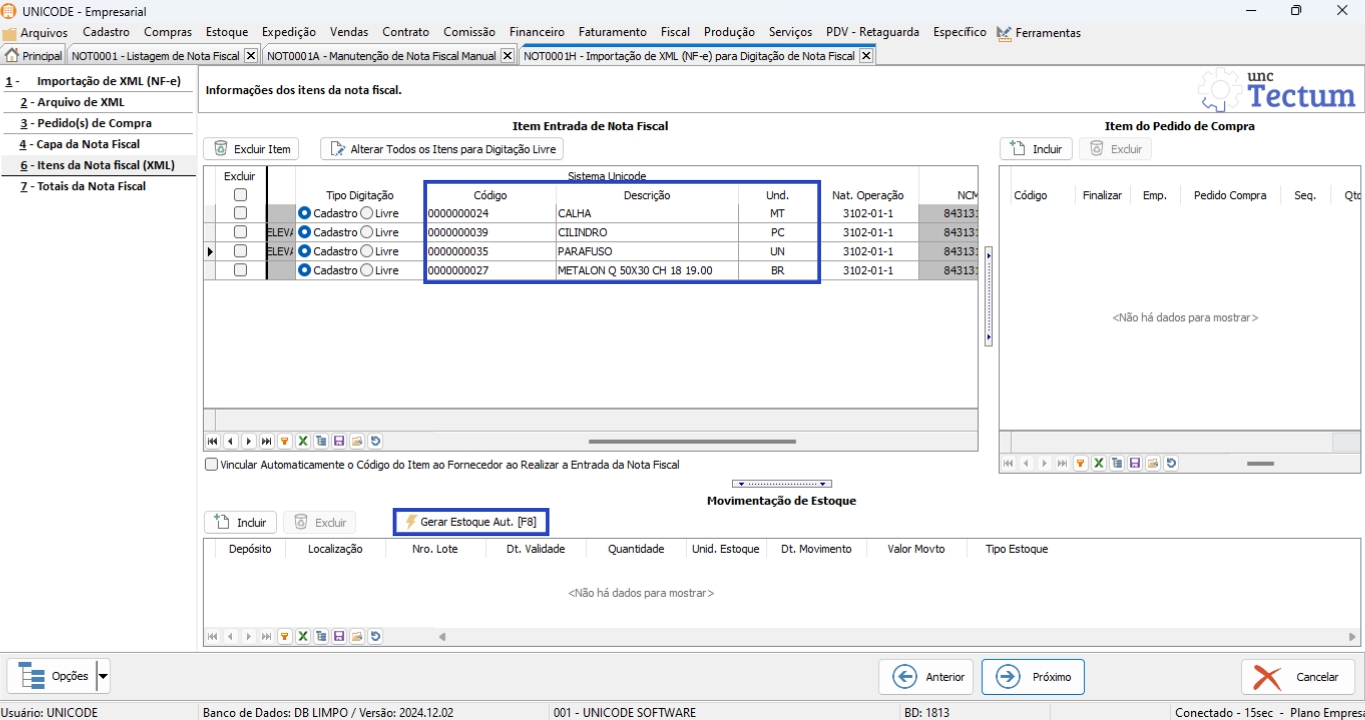Select Livre radio for the PARAFUSO row
Image resolution: width=1365 pixels, height=720 pixels.
pyautogui.click(x=367, y=251)
